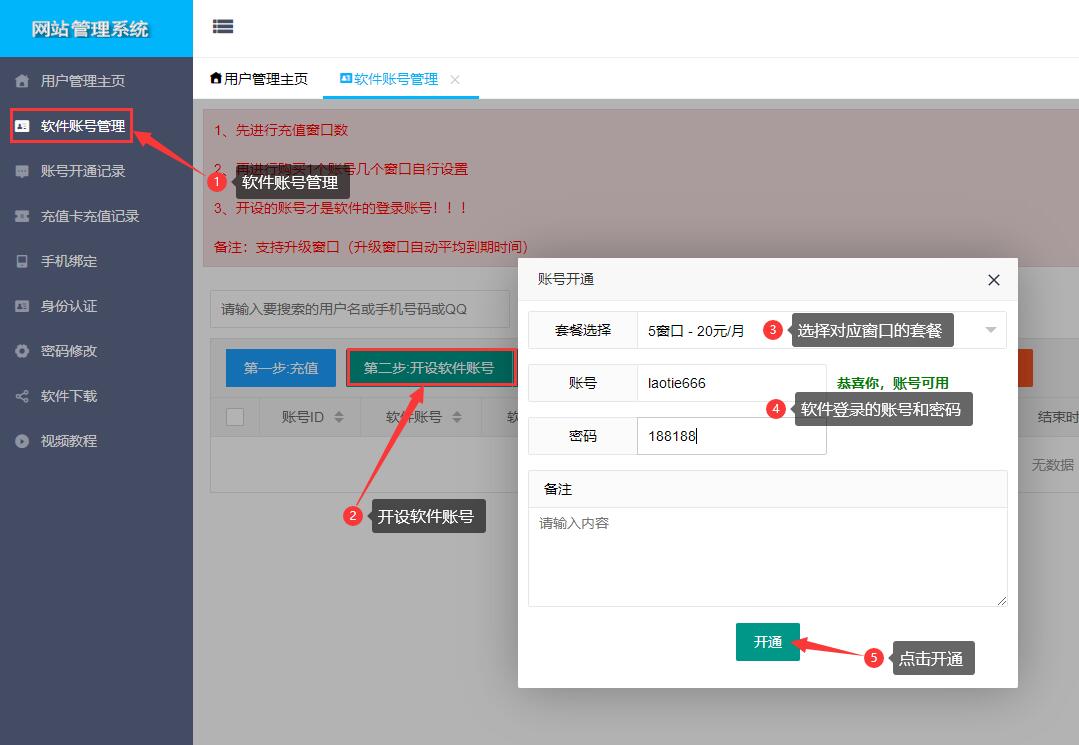Click the 账号ID column header label

pos(303,417)
